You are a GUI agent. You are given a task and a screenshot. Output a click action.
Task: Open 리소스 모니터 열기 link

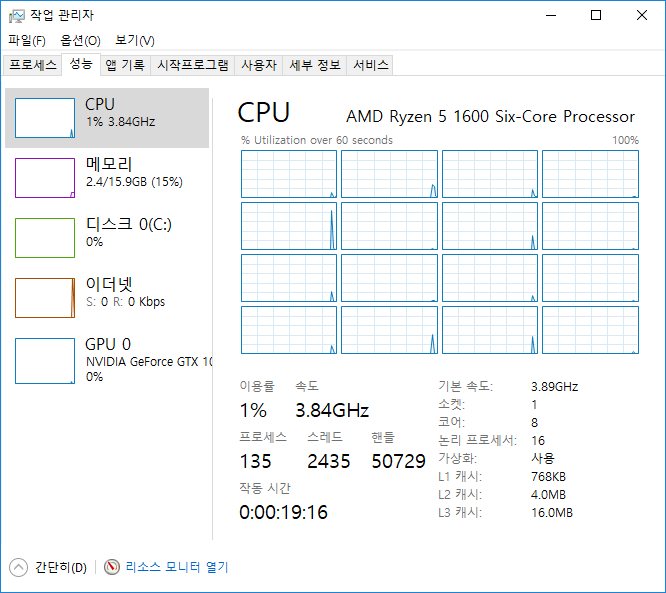click(x=177, y=567)
